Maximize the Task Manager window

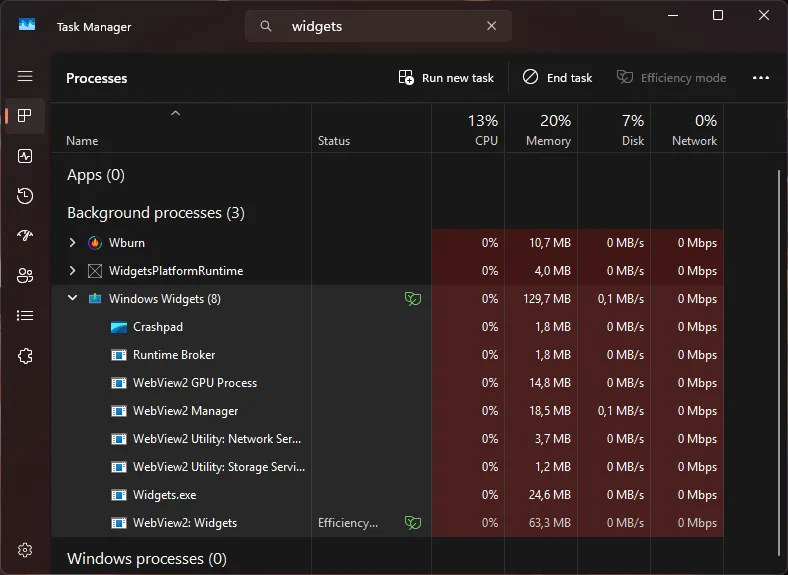click(x=718, y=15)
